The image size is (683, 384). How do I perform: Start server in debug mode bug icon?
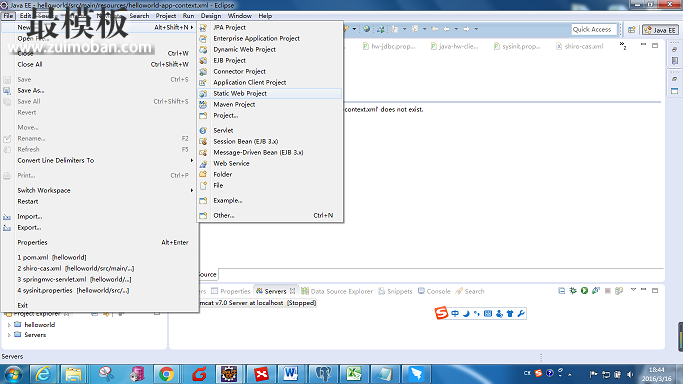573,291
